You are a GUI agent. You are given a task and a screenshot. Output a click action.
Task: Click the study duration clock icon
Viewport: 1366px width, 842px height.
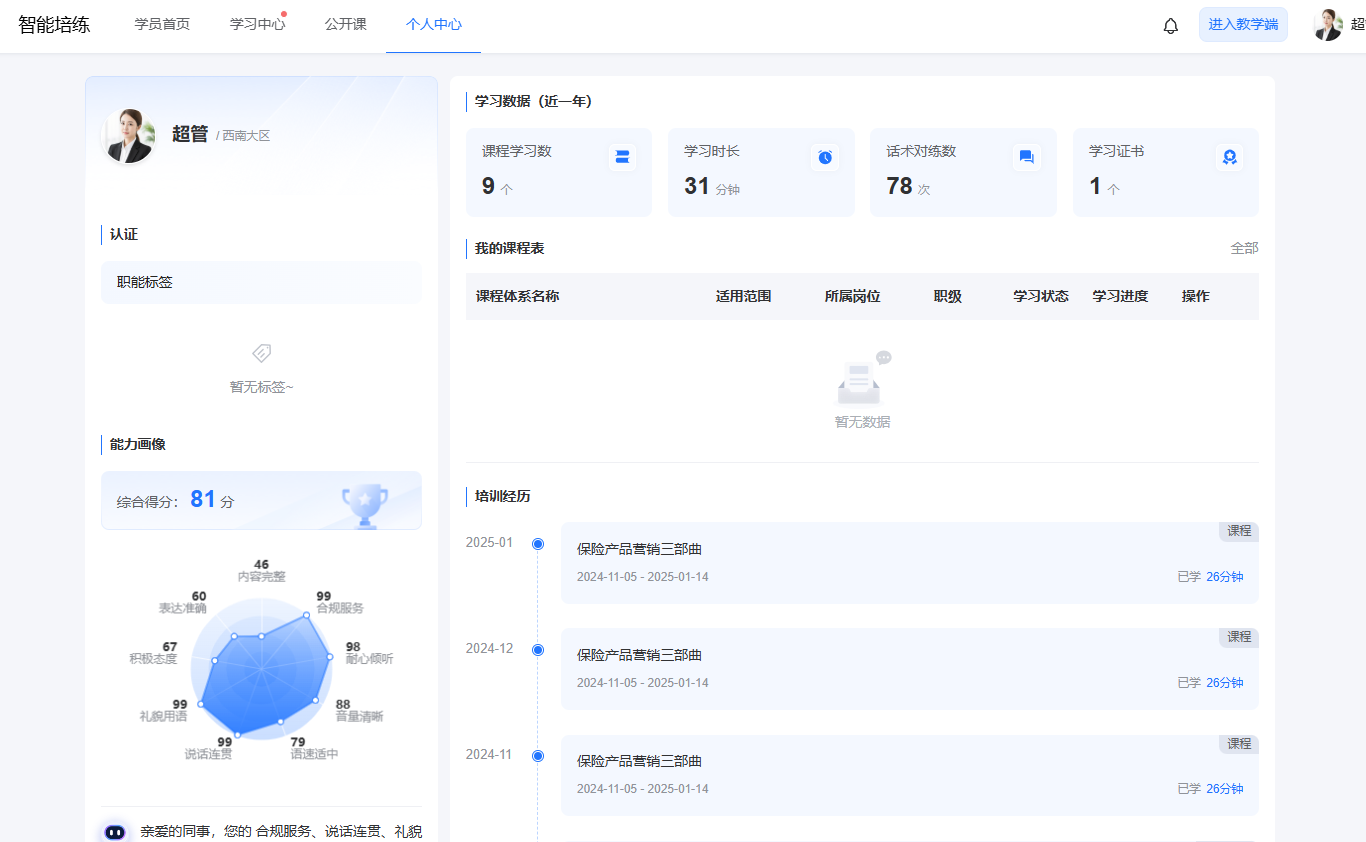tap(825, 157)
